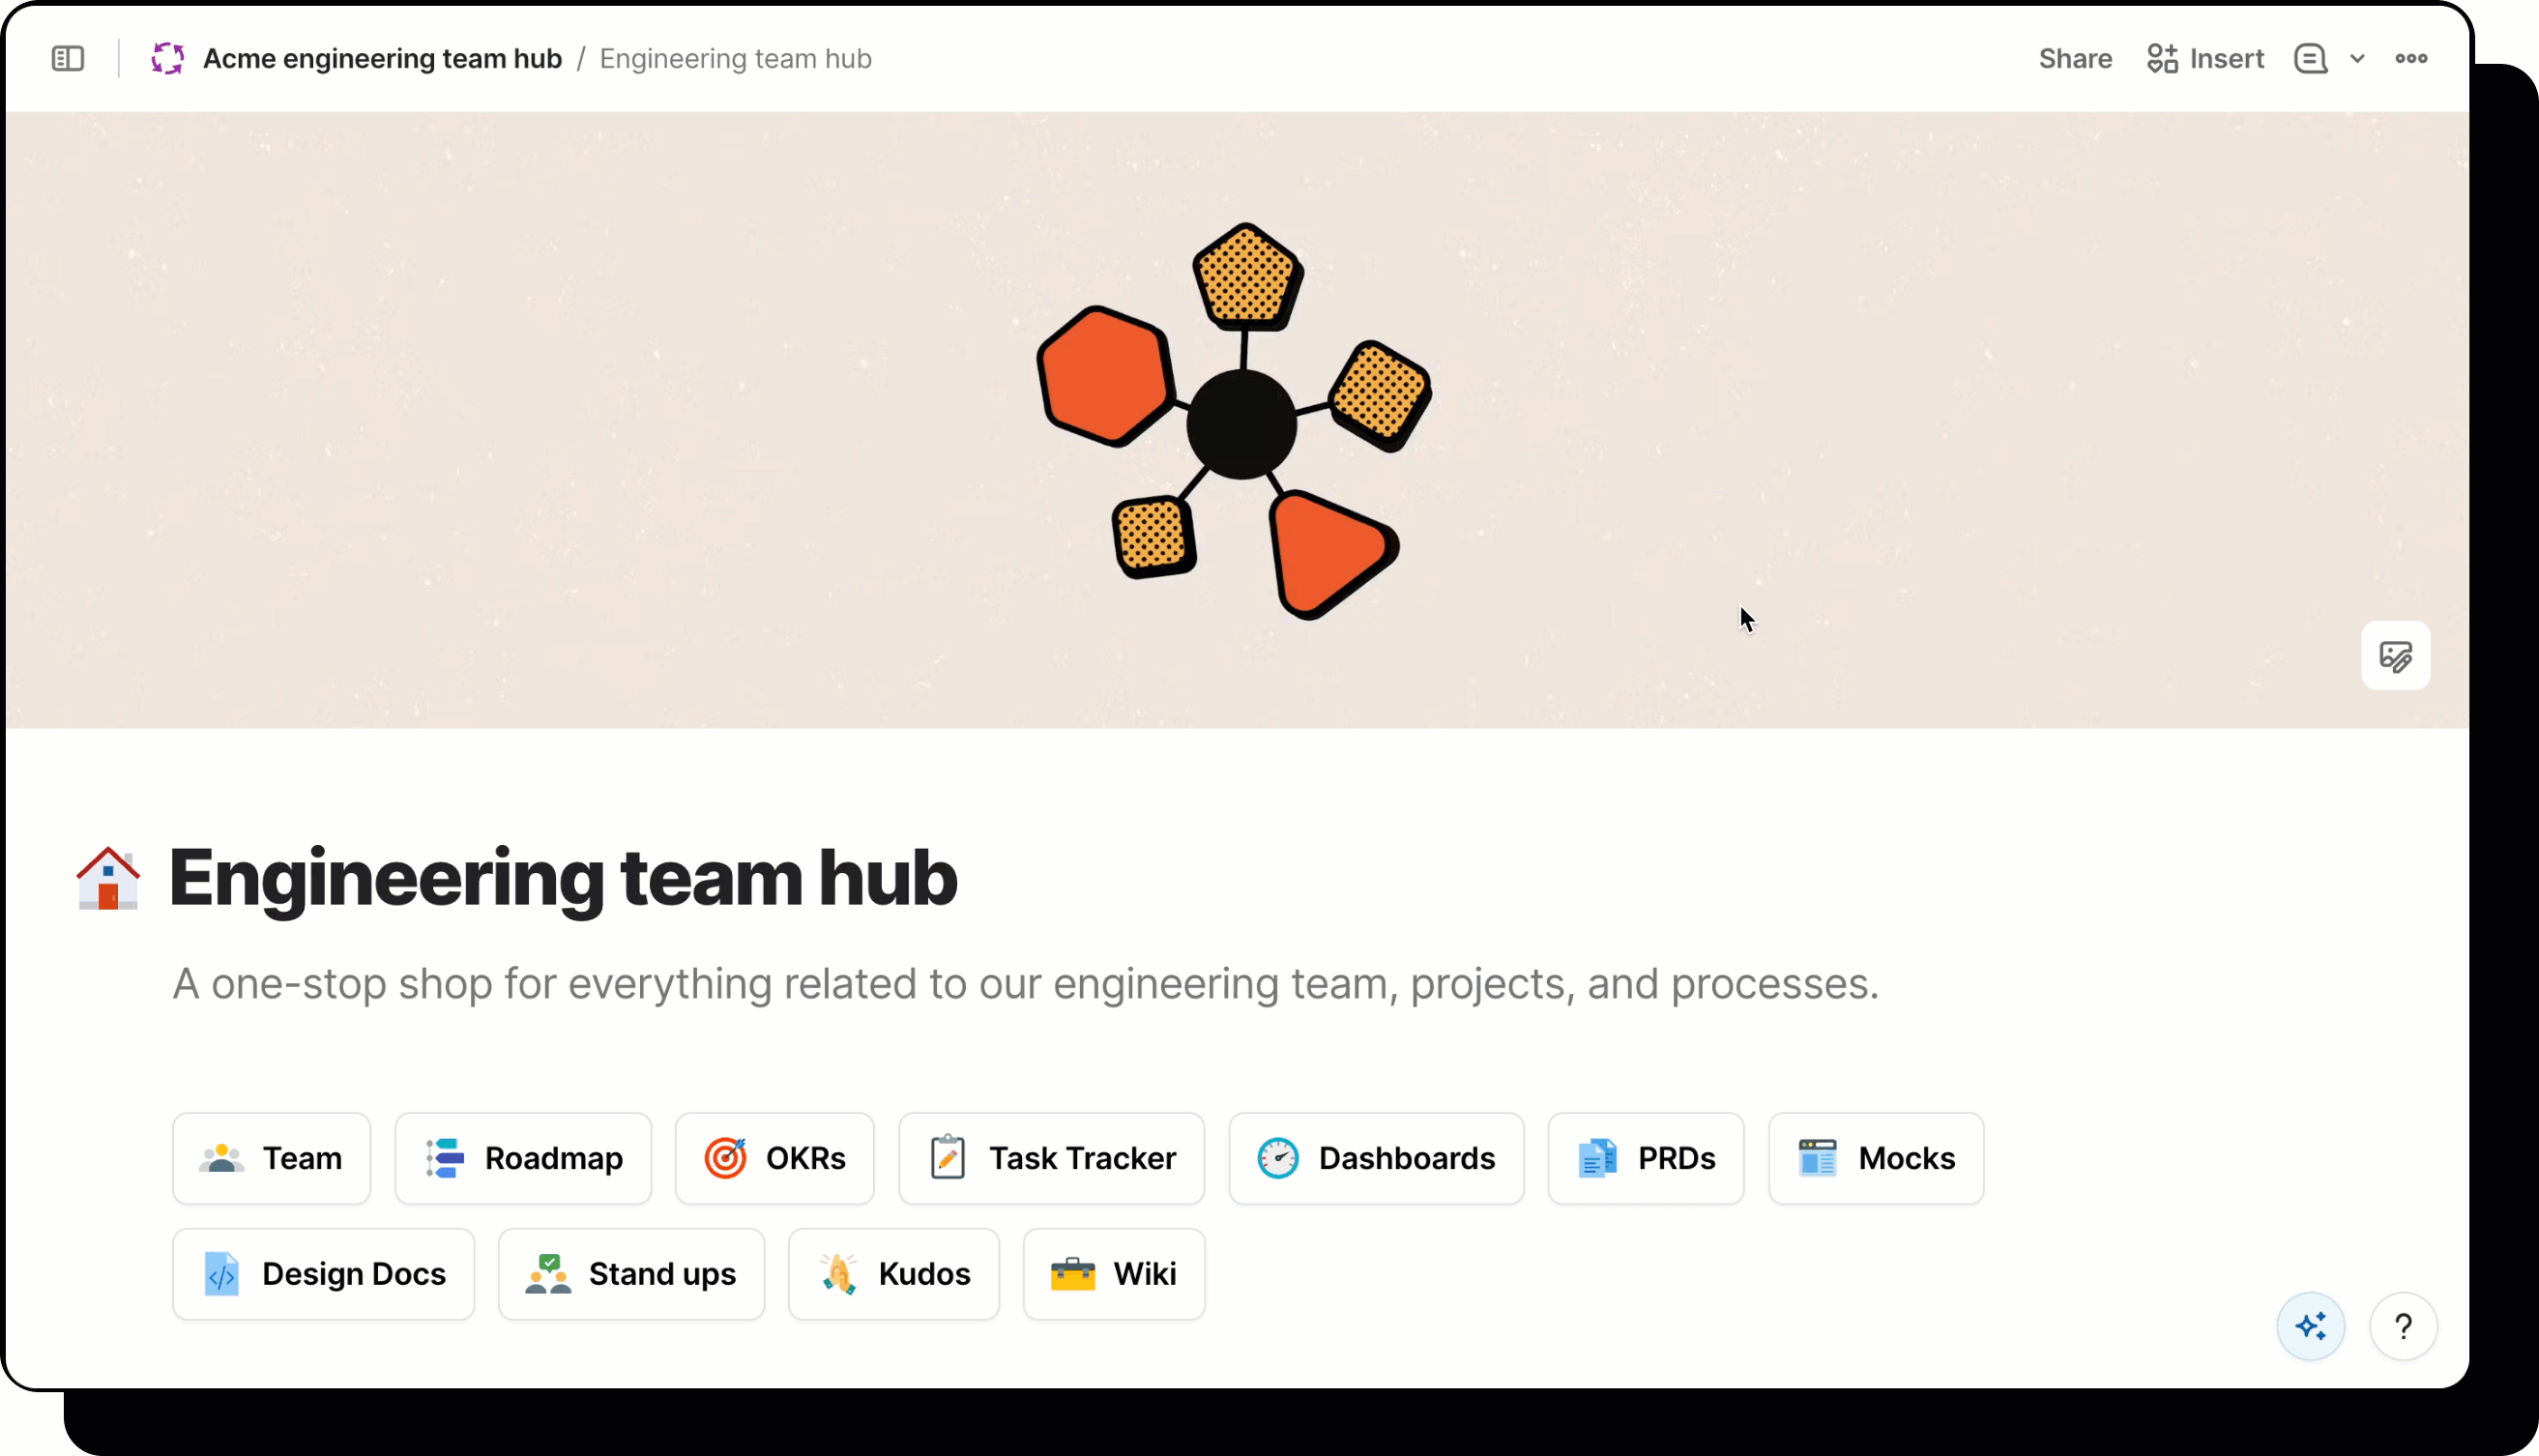Screen dimensions: 2539x1456
Task: Open the comments panel icon
Action: 2310,59
